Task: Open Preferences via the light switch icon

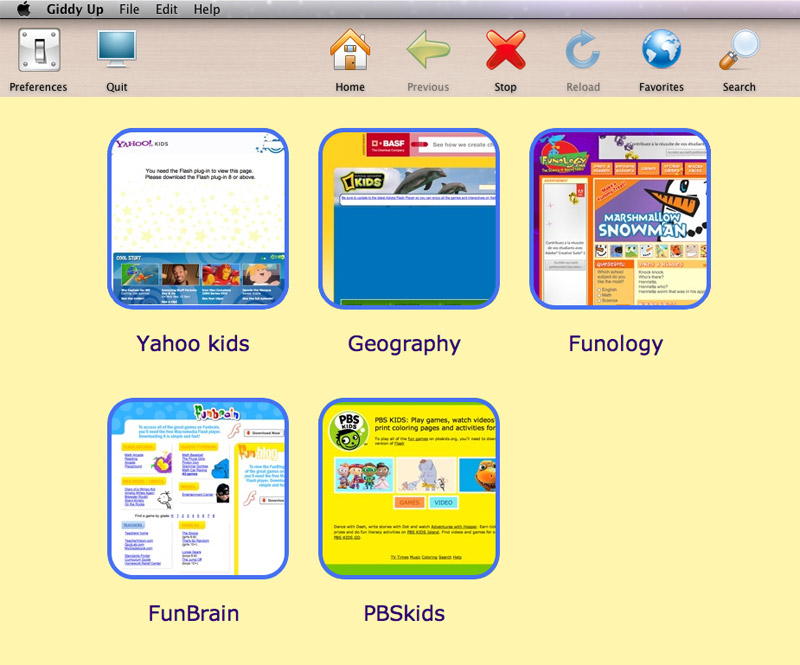Action: click(39, 50)
